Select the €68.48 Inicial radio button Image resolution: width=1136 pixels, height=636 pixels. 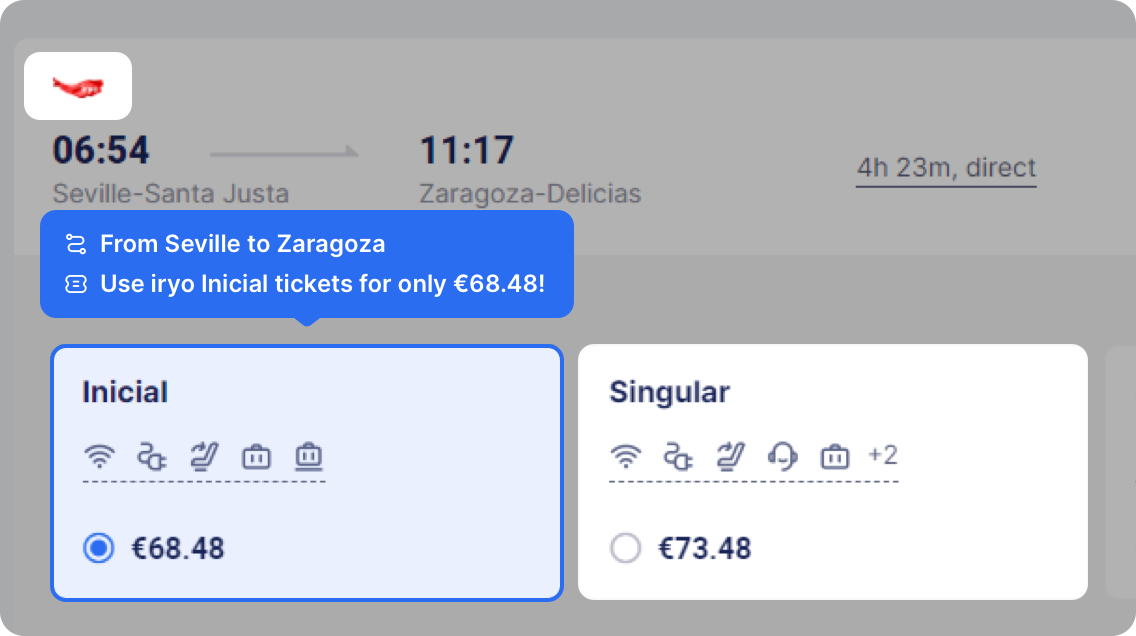click(x=99, y=548)
